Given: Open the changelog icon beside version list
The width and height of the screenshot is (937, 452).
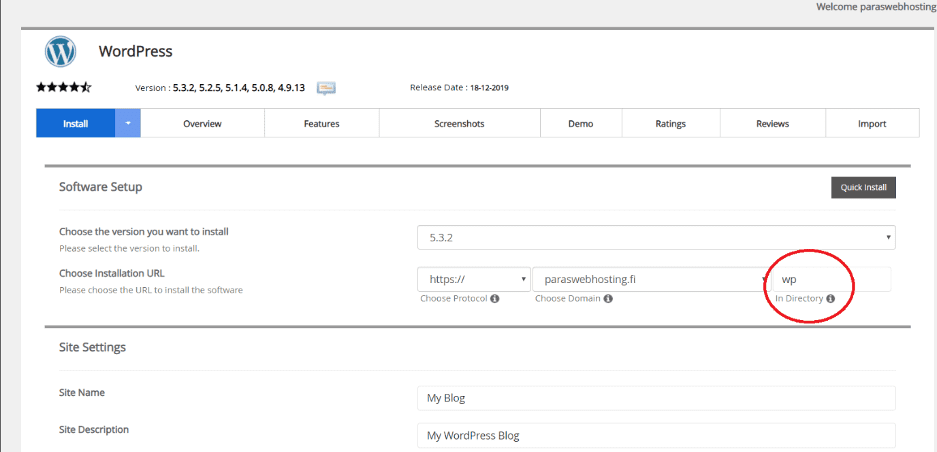Looking at the screenshot, I should [x=326, y=88].
